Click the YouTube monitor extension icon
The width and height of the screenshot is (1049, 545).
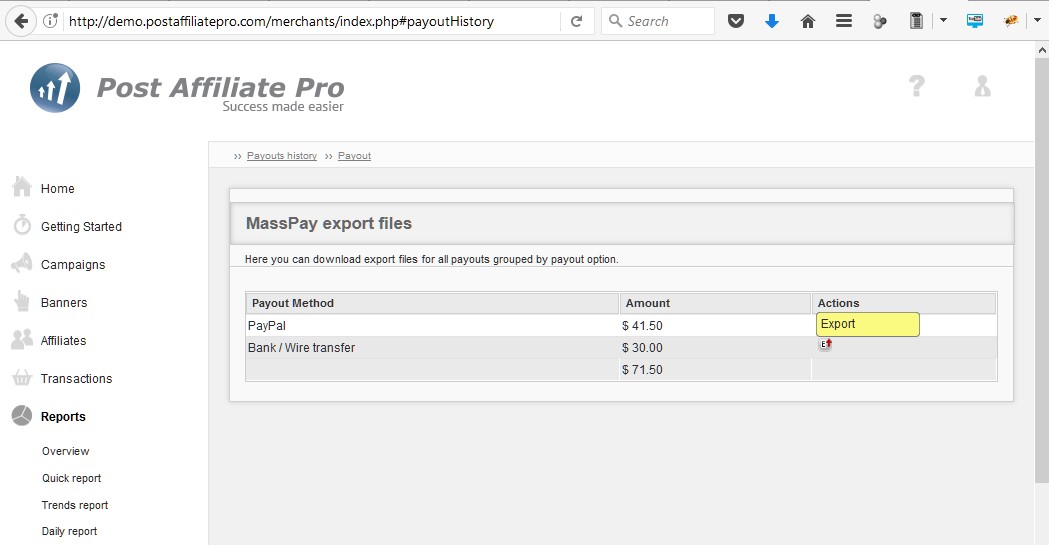coord(975,21)
